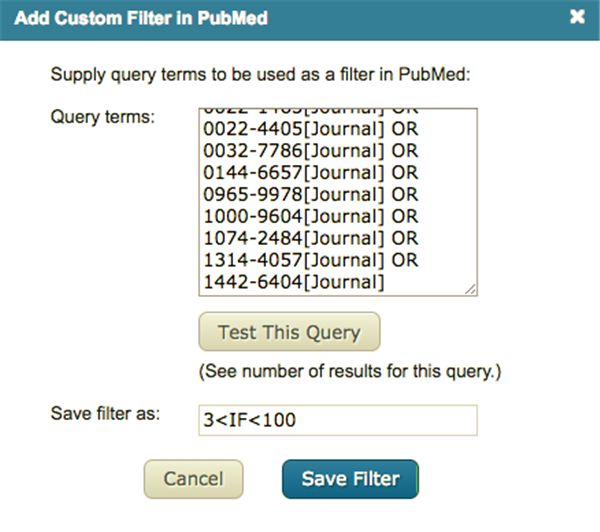Click the 'Query terms:' label
Screen dimensions: 600x532
pos(102,117)
